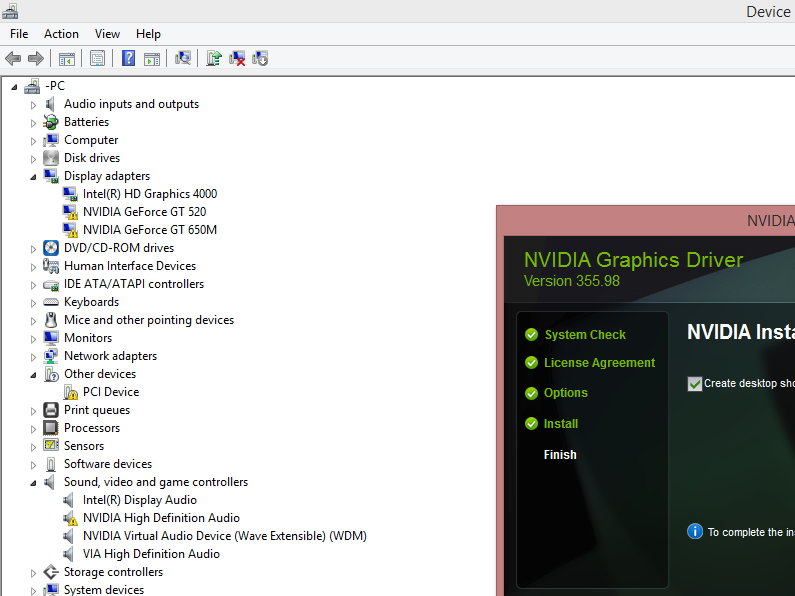Select Options step in NVIDIA installer

tap(566, 393)
